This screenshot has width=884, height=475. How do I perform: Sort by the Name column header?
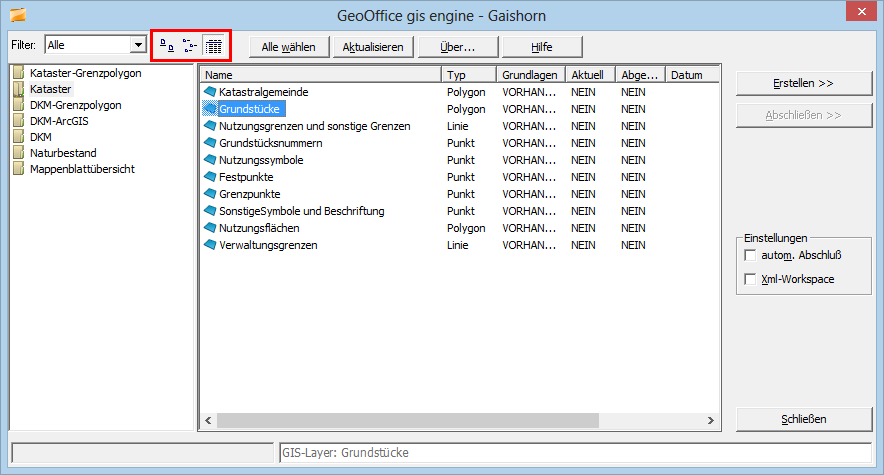(x=320, y=75)
